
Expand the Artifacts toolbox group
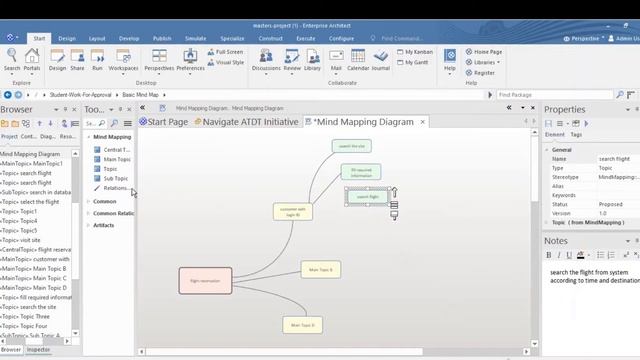tap(89, 225)
